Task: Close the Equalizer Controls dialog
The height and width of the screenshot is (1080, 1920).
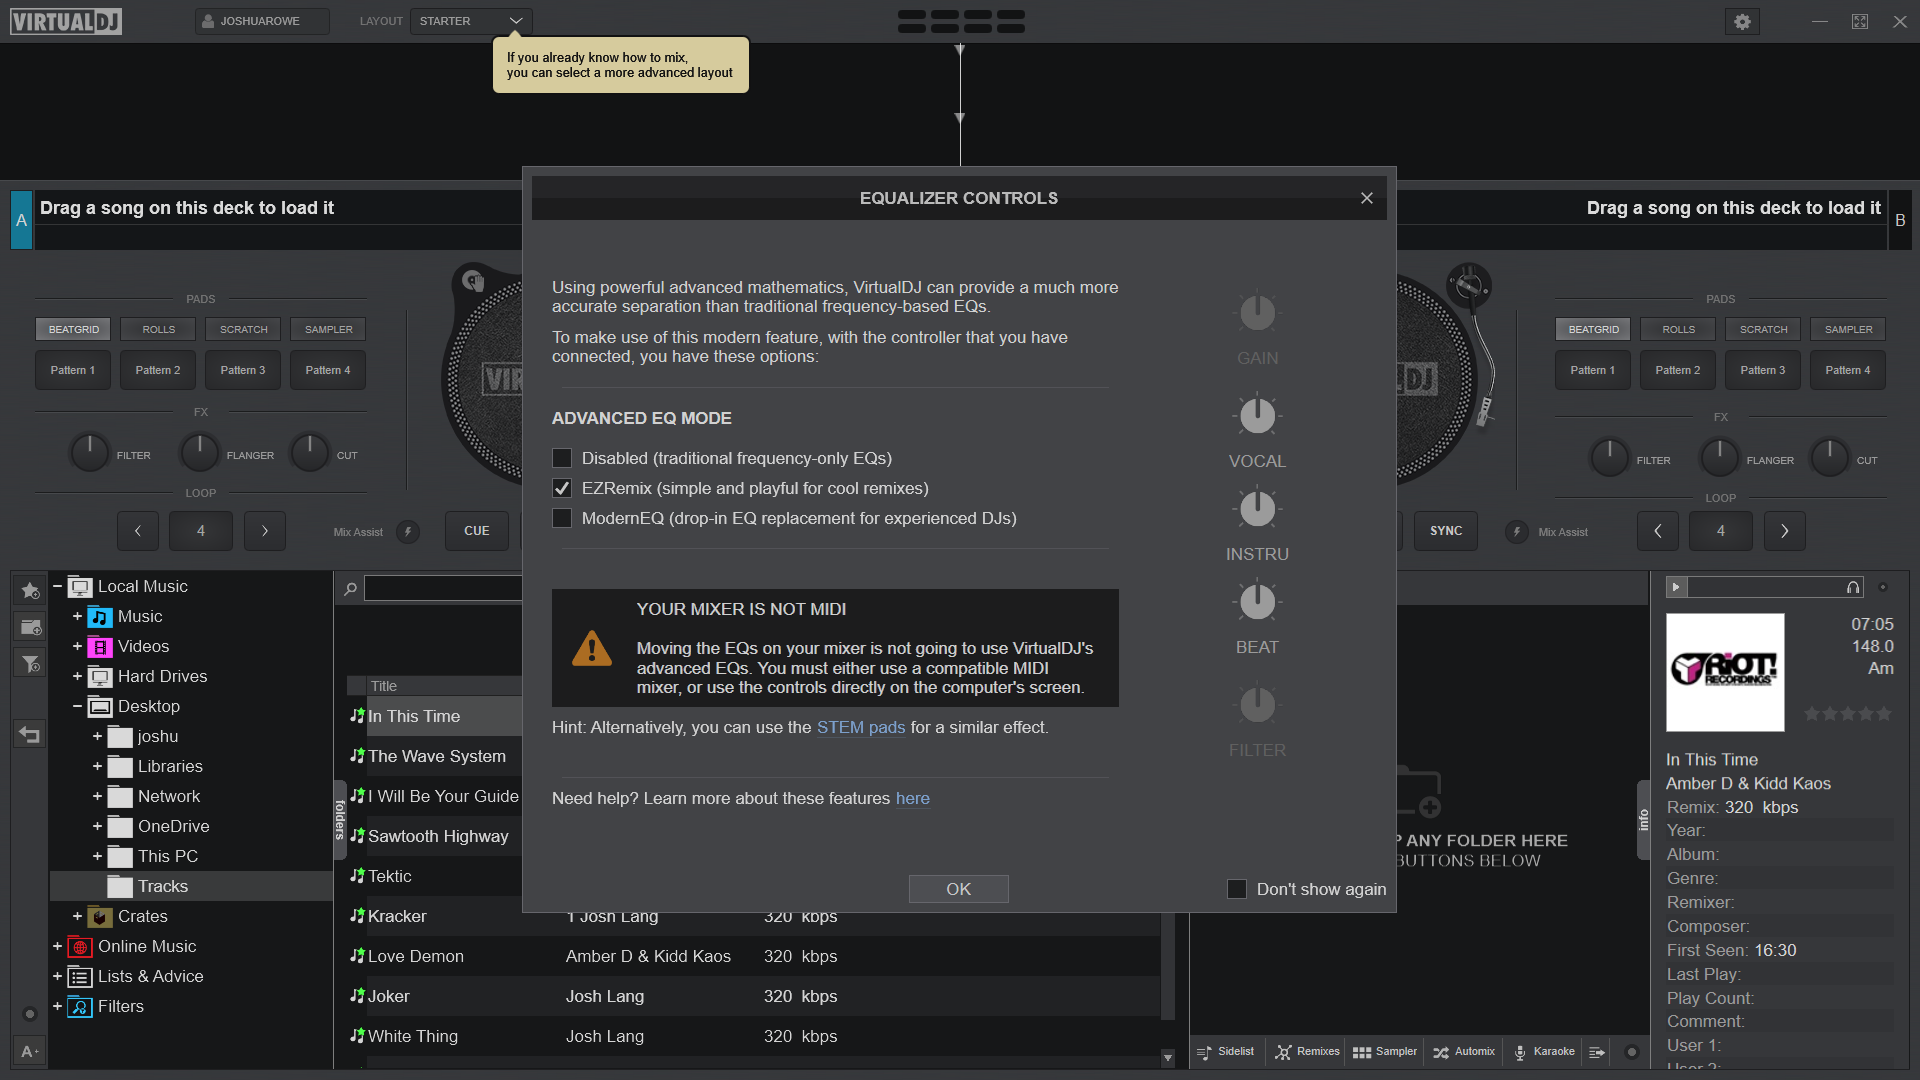Action: pyautogui.click(x=1366, y=198)
